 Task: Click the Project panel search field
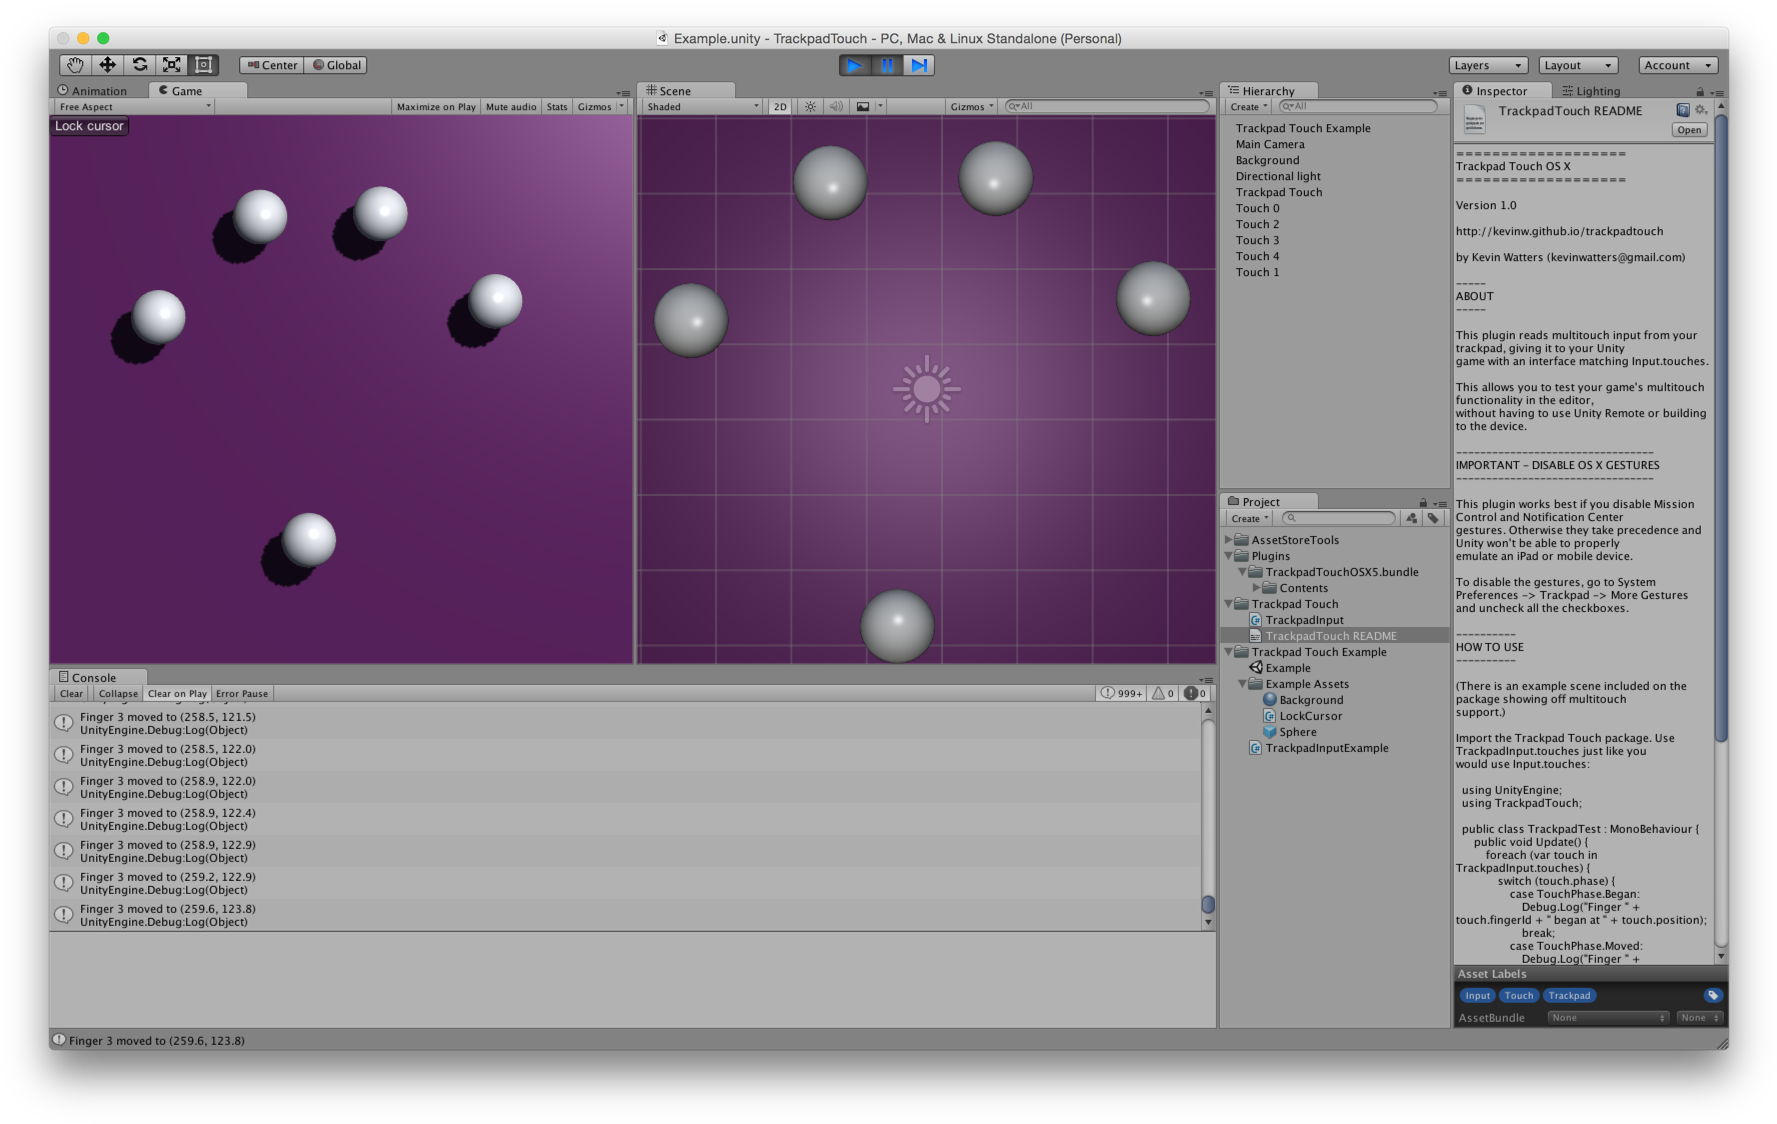point(1338,518)
